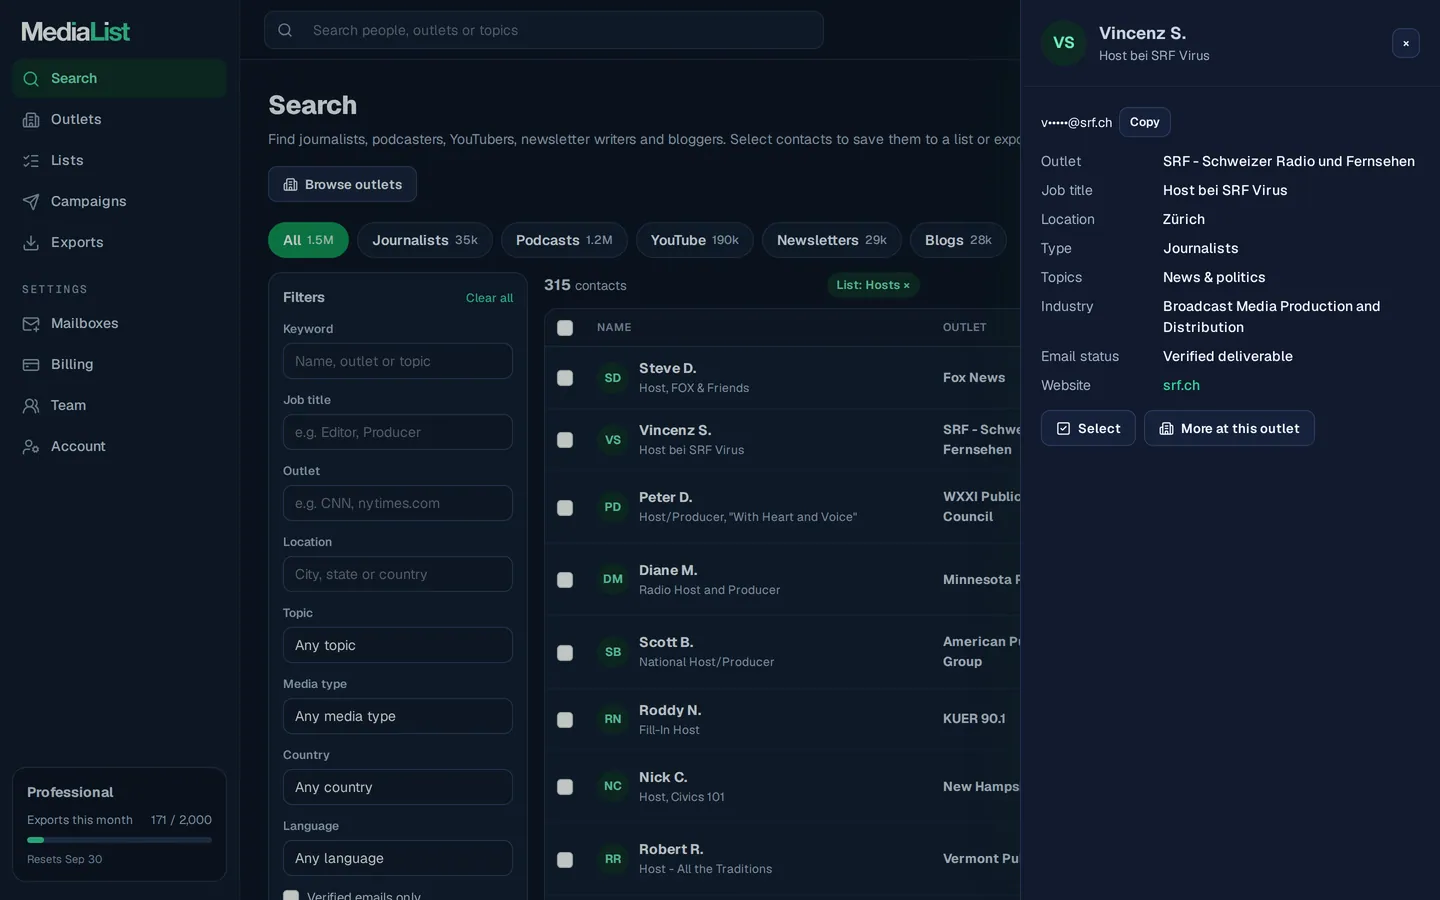Select the Diane M. row checkbox

565,580
